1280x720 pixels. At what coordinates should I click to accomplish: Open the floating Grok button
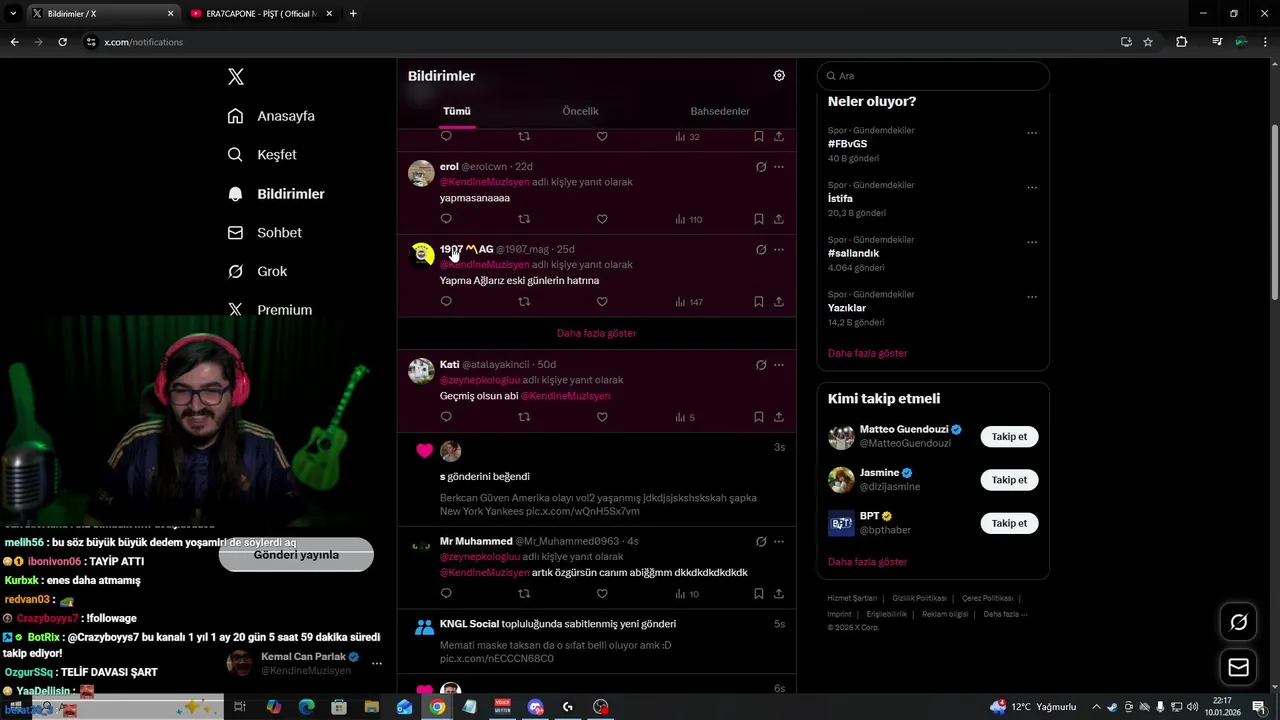pyautogui.click(x=1239, y=623)
